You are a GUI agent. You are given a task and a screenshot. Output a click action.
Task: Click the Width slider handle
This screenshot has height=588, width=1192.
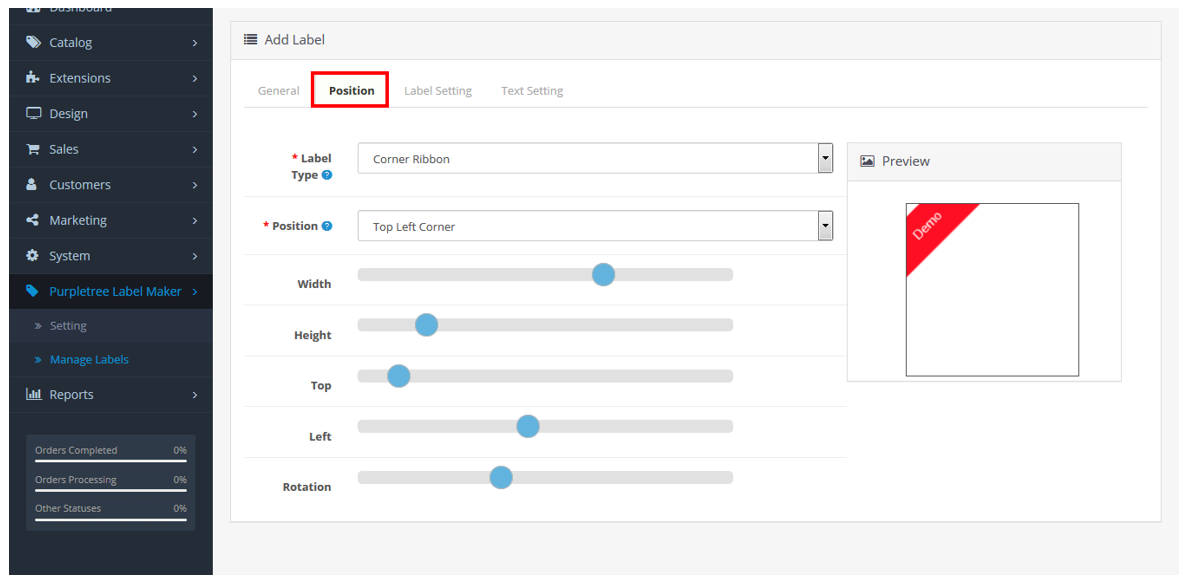coord(603,275)
